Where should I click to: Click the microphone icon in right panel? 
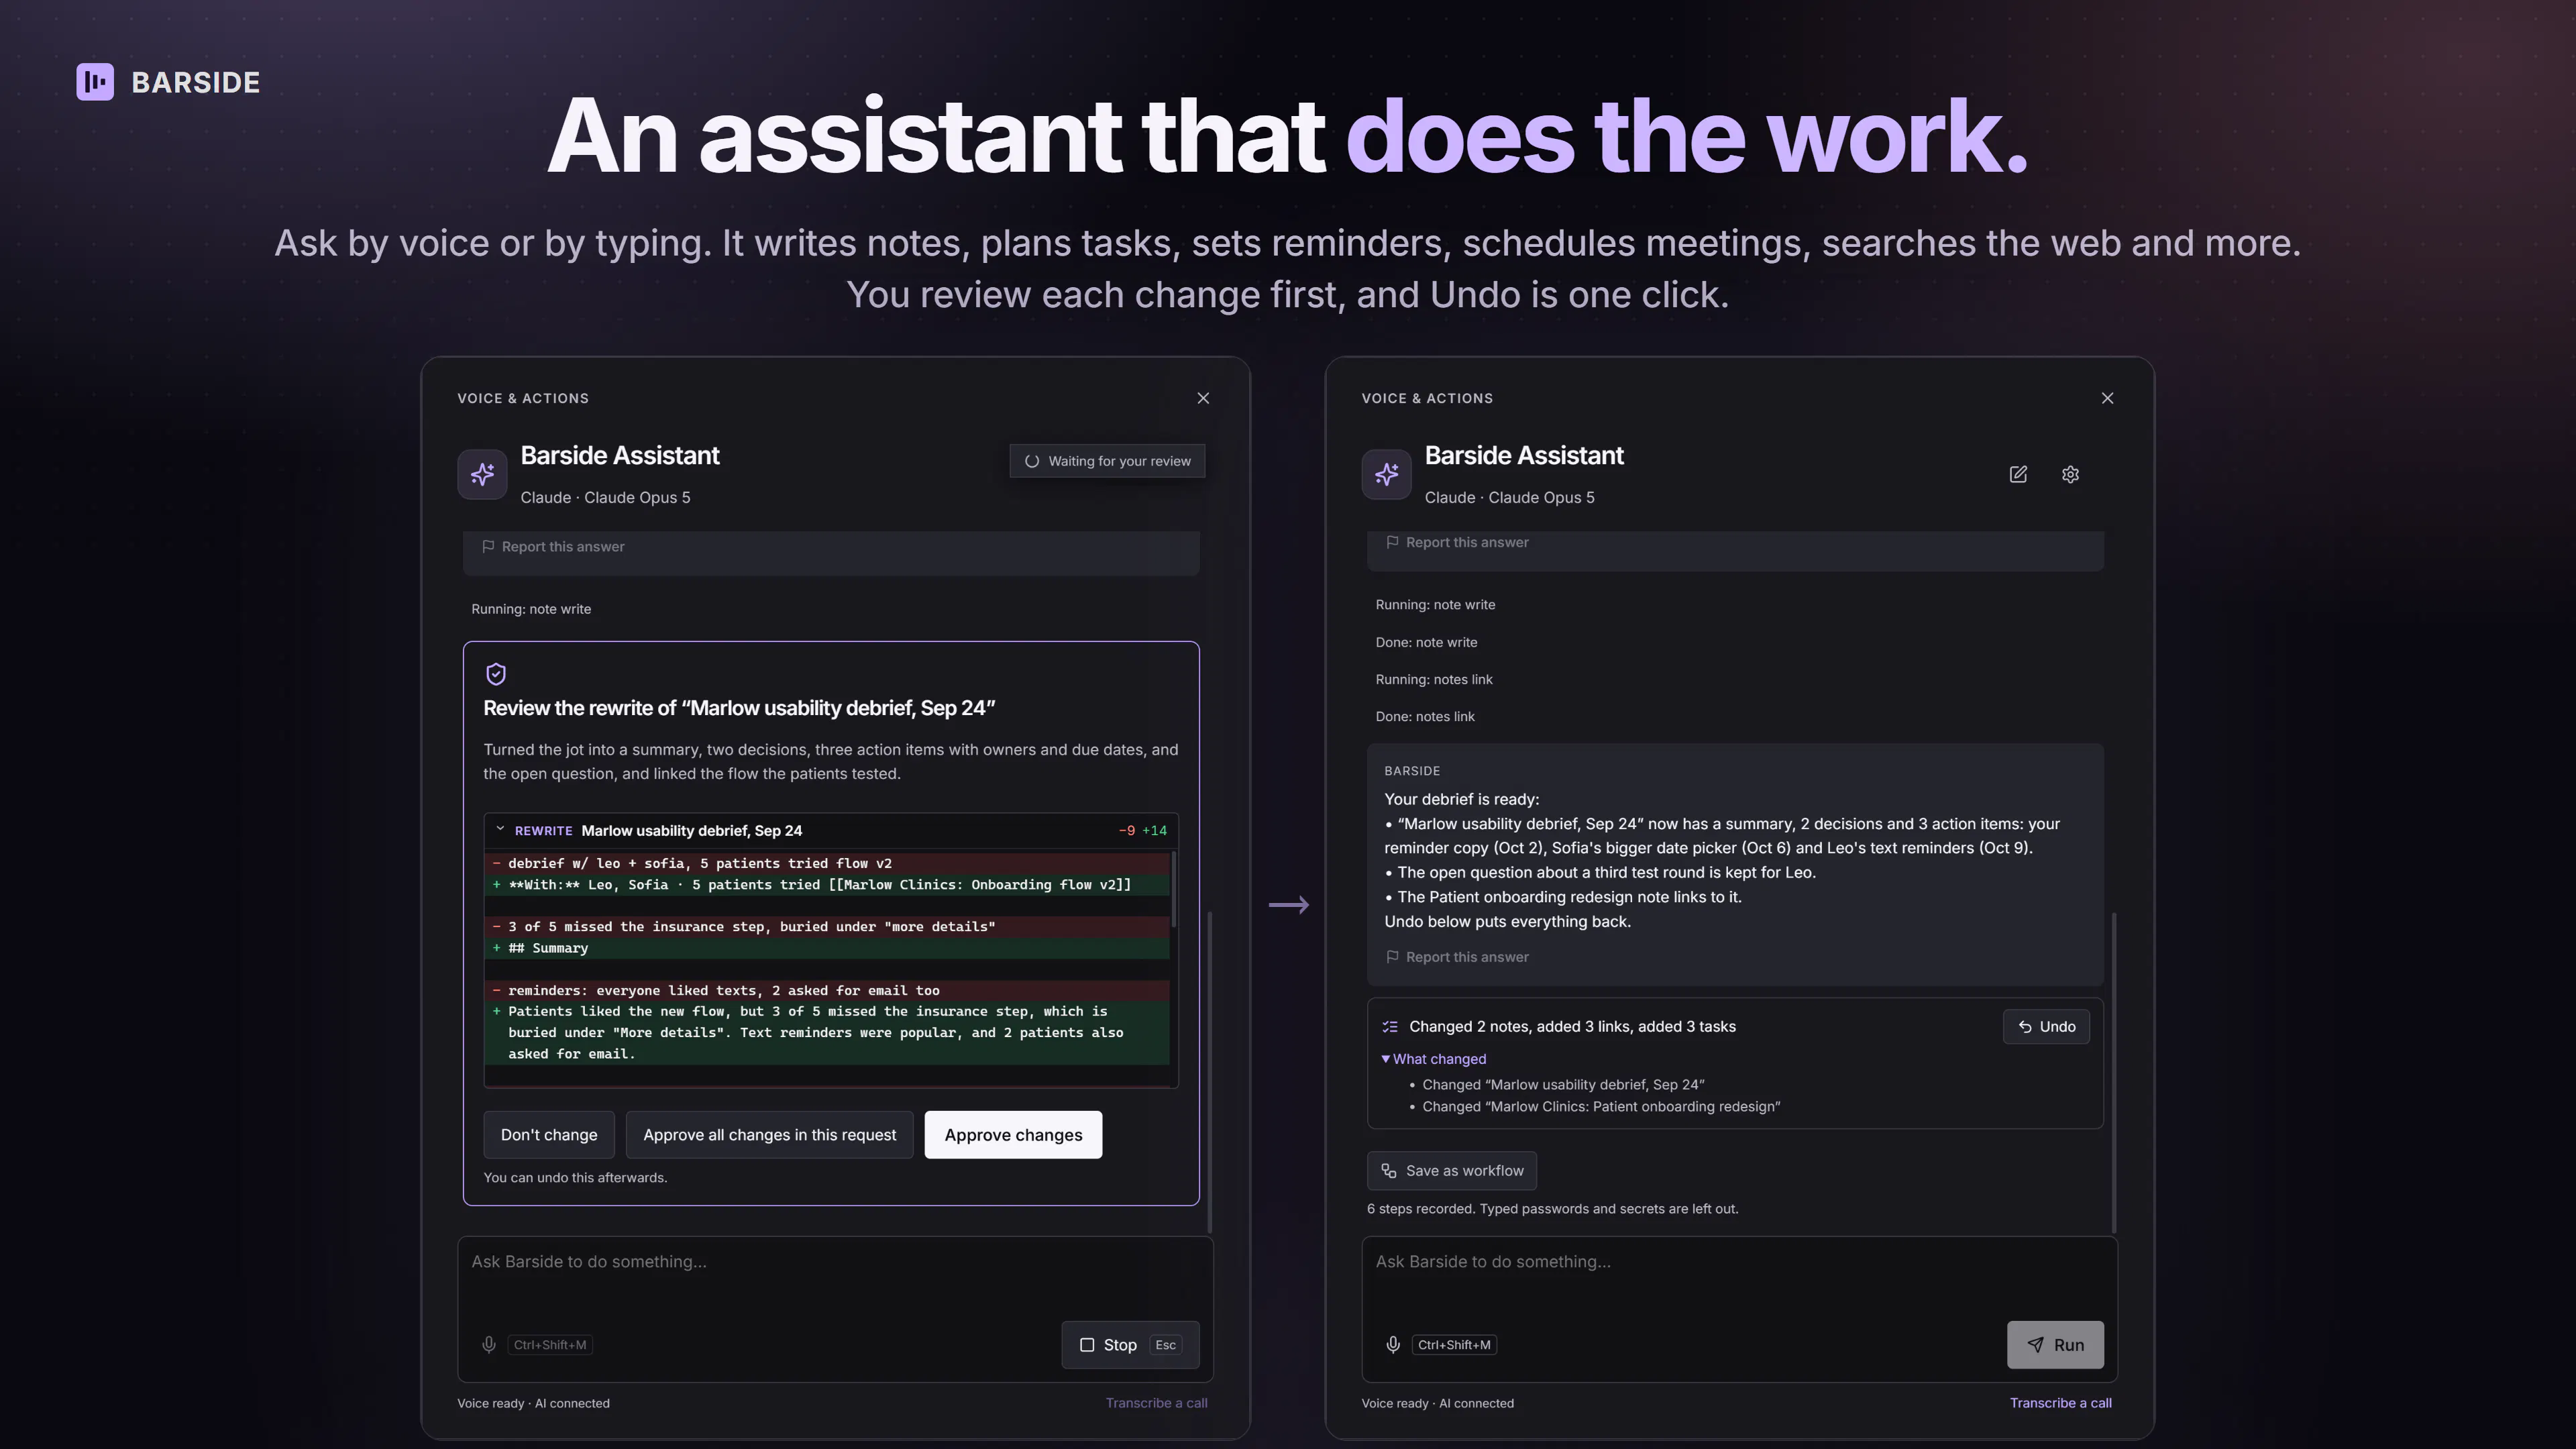point(1393,1345)
